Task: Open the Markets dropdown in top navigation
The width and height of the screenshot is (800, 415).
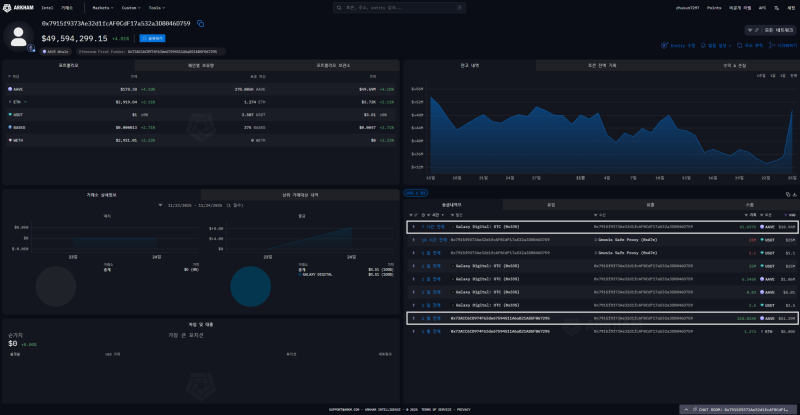Action: click(102, 7)
